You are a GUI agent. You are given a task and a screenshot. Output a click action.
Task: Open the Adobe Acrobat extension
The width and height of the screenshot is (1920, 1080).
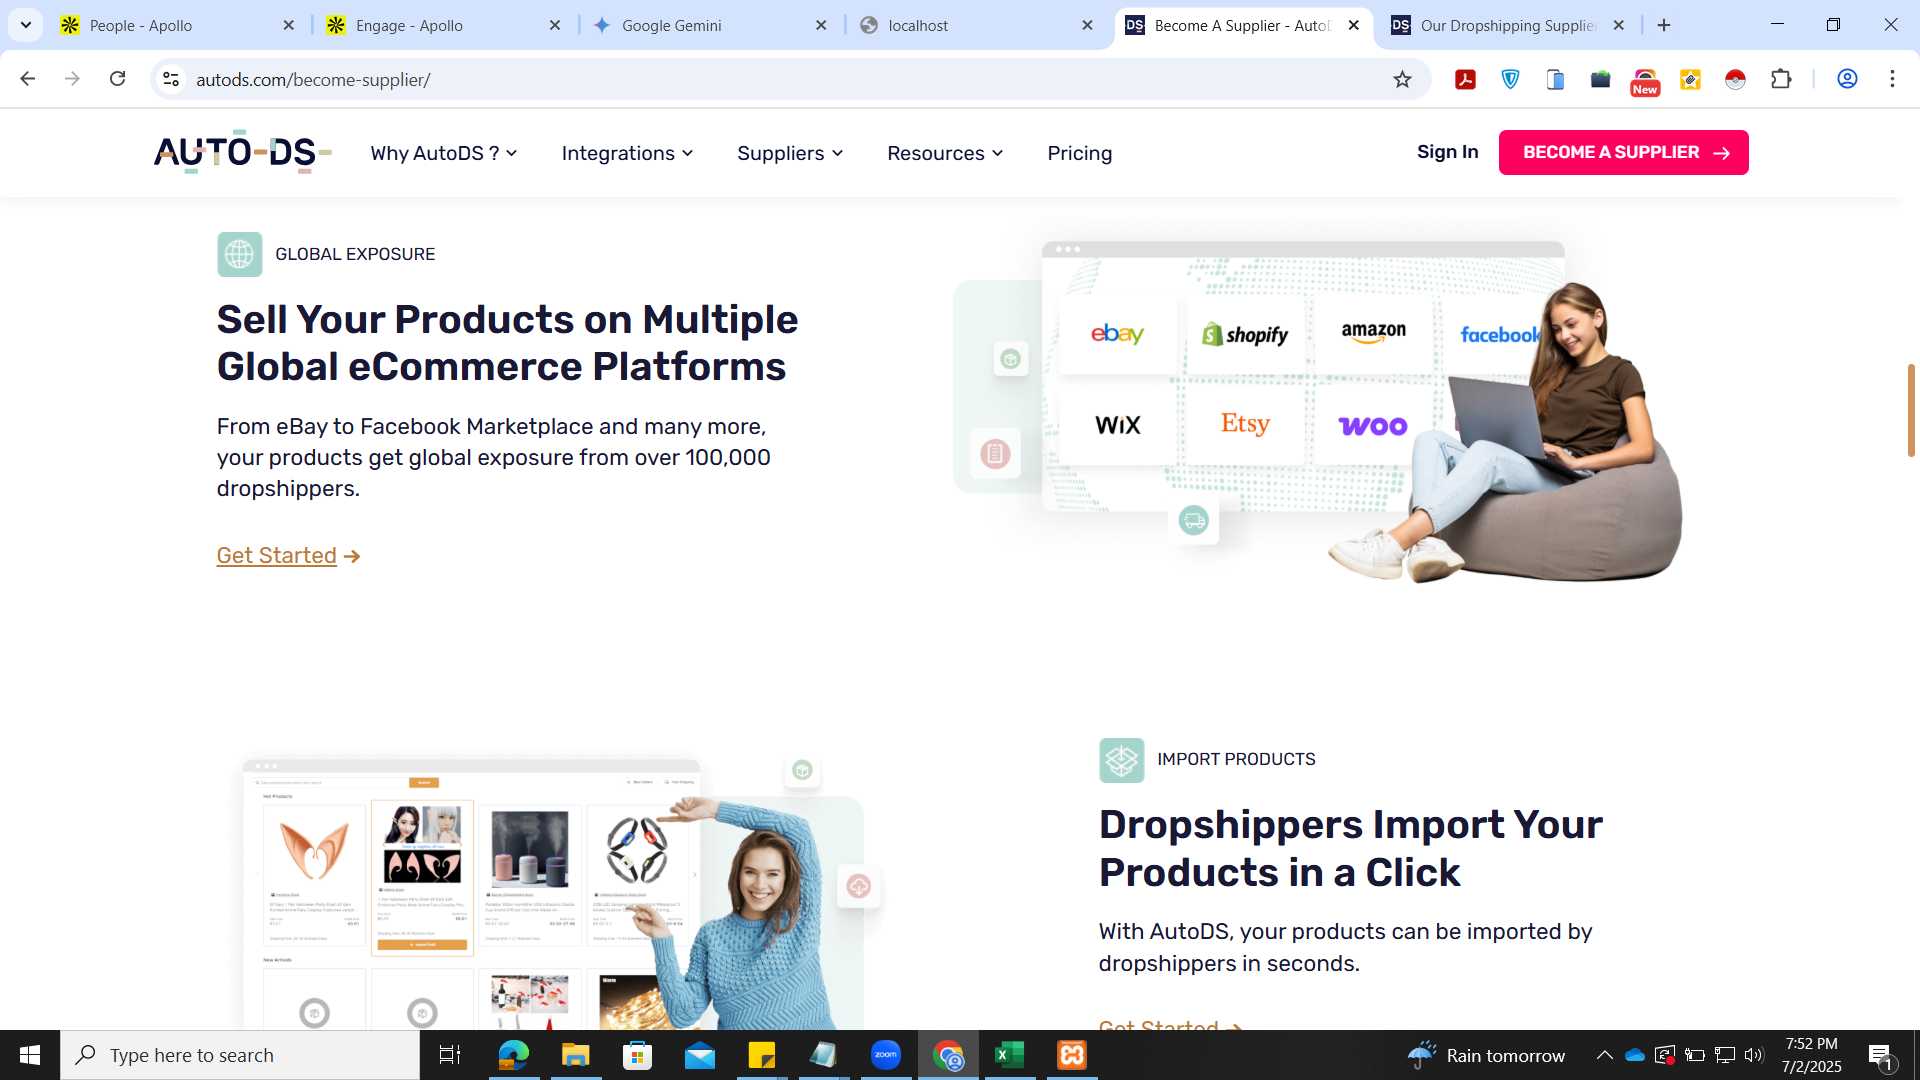pyautogui.click(x=1465, y=79)
